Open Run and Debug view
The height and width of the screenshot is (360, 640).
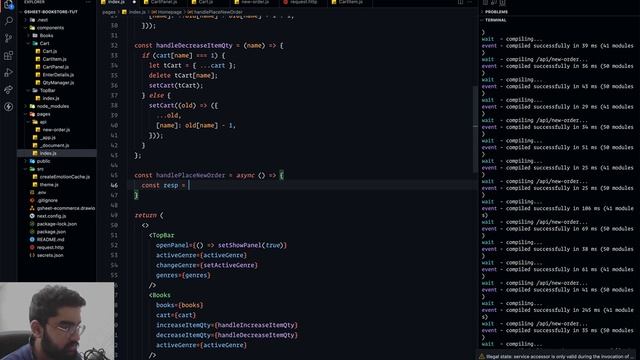[9, 73]
